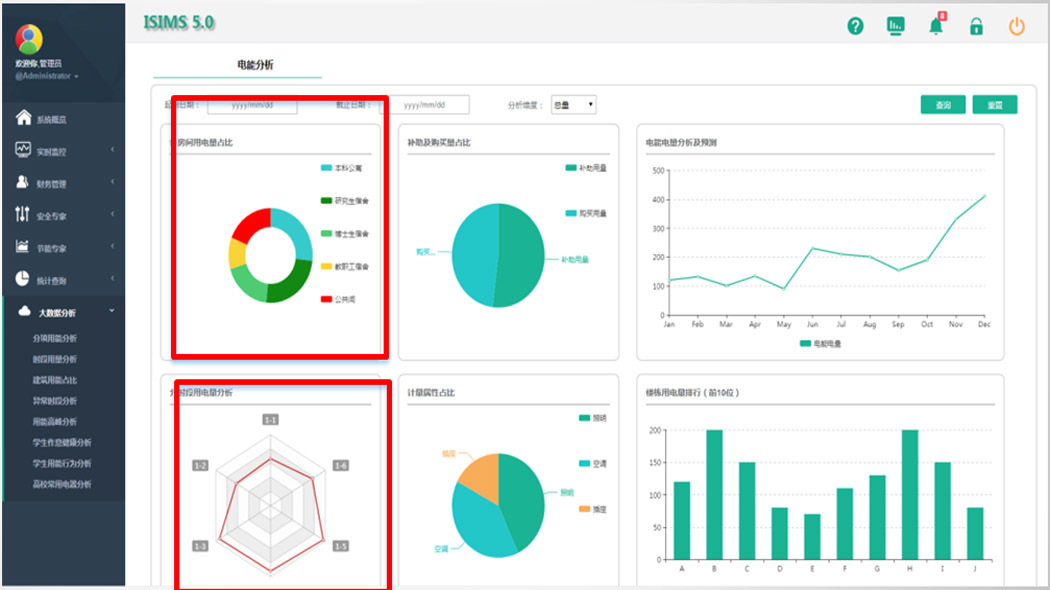Open the notification bell with red badge
Screen dimensions: 1050x590
(x=936, y=25)
